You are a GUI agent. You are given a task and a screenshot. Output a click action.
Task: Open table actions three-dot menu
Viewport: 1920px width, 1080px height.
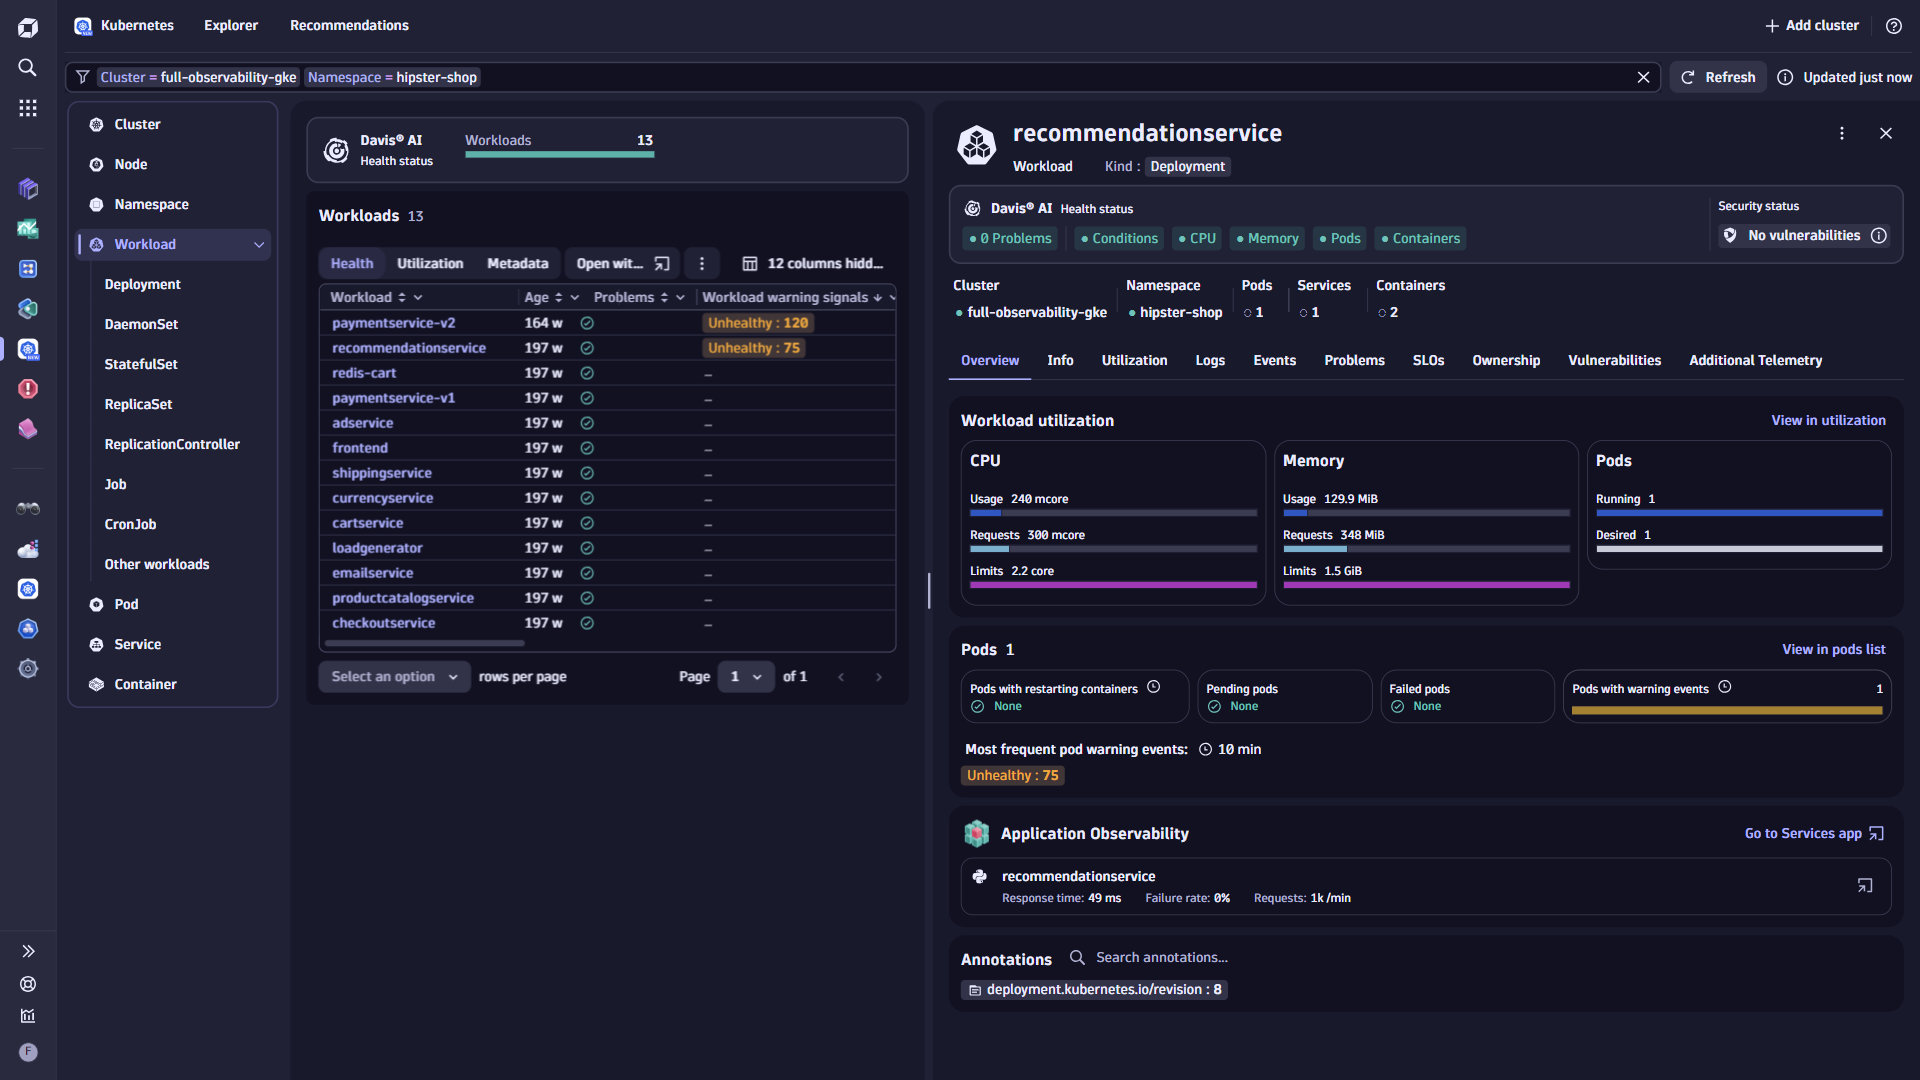coord(702,263)
